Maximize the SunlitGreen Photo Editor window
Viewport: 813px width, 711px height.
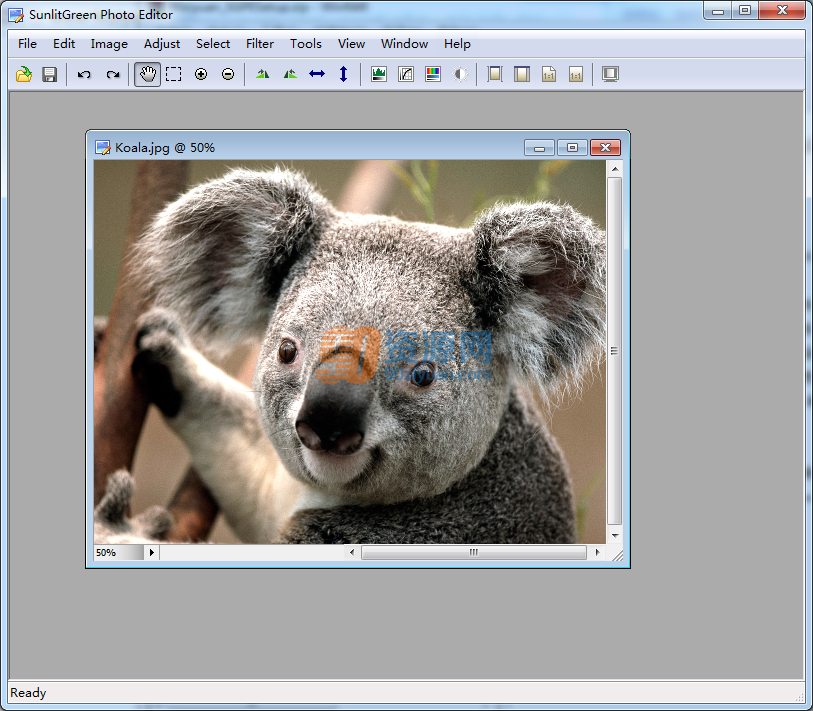[x=745, y=11]
